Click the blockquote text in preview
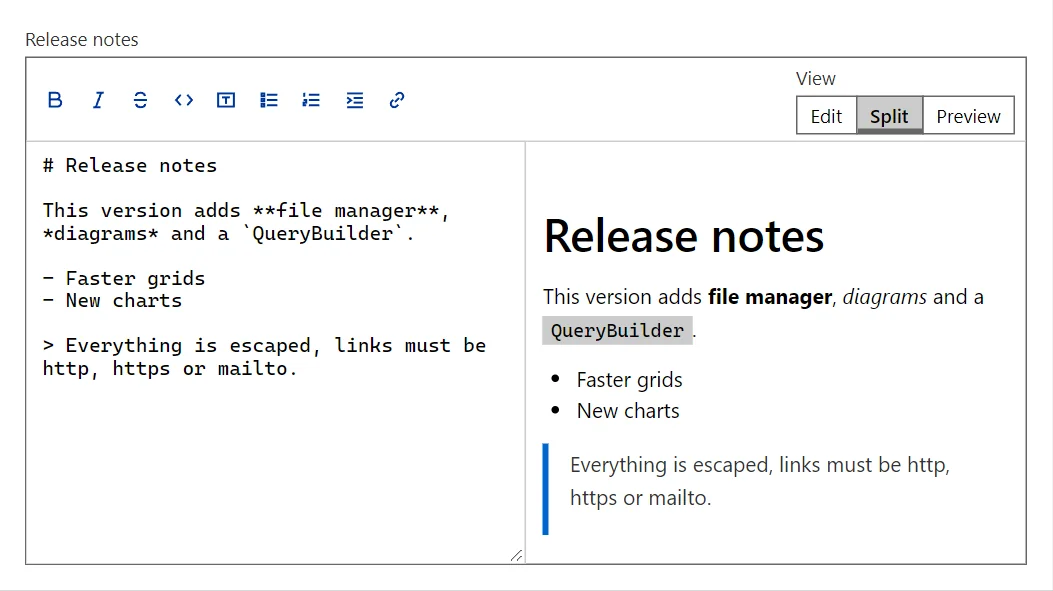Image resolution: width=1053 pixels, height=591 pixels. click(760, 481)
